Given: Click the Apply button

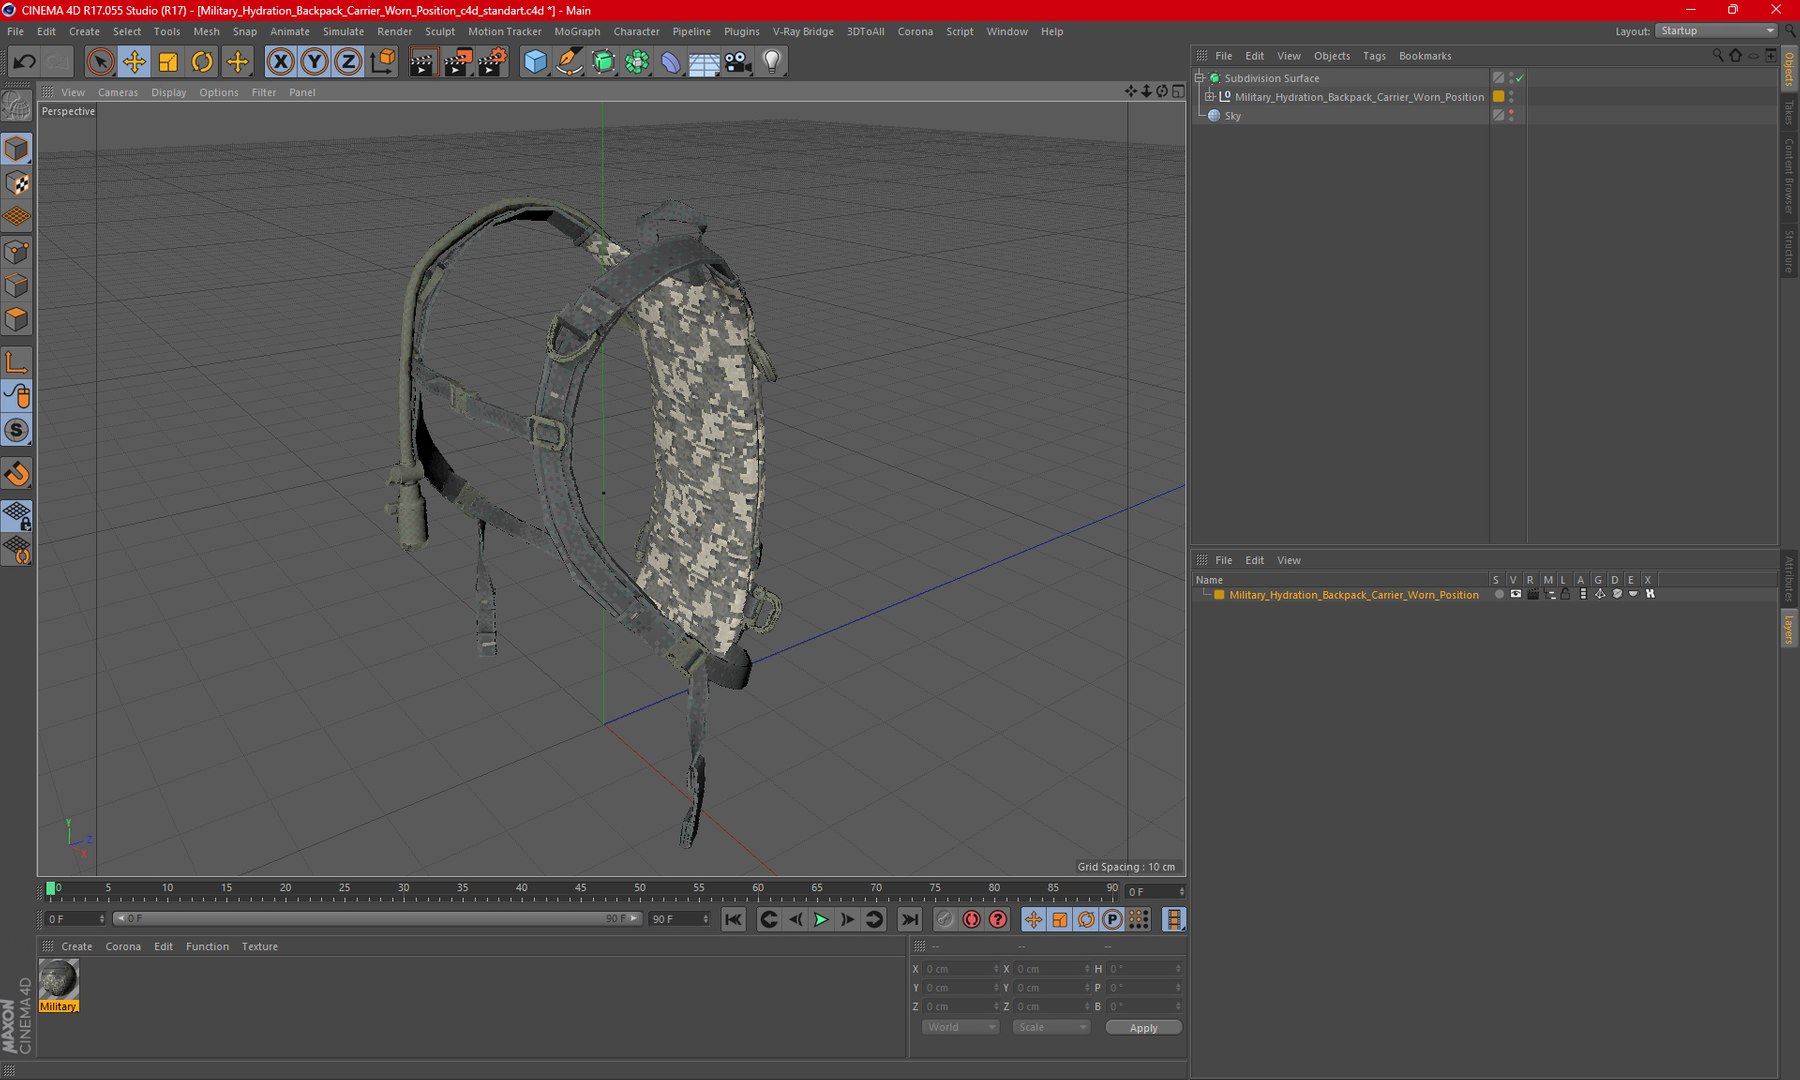Looking at the screenshot, I should [x=1143, y=1027].
